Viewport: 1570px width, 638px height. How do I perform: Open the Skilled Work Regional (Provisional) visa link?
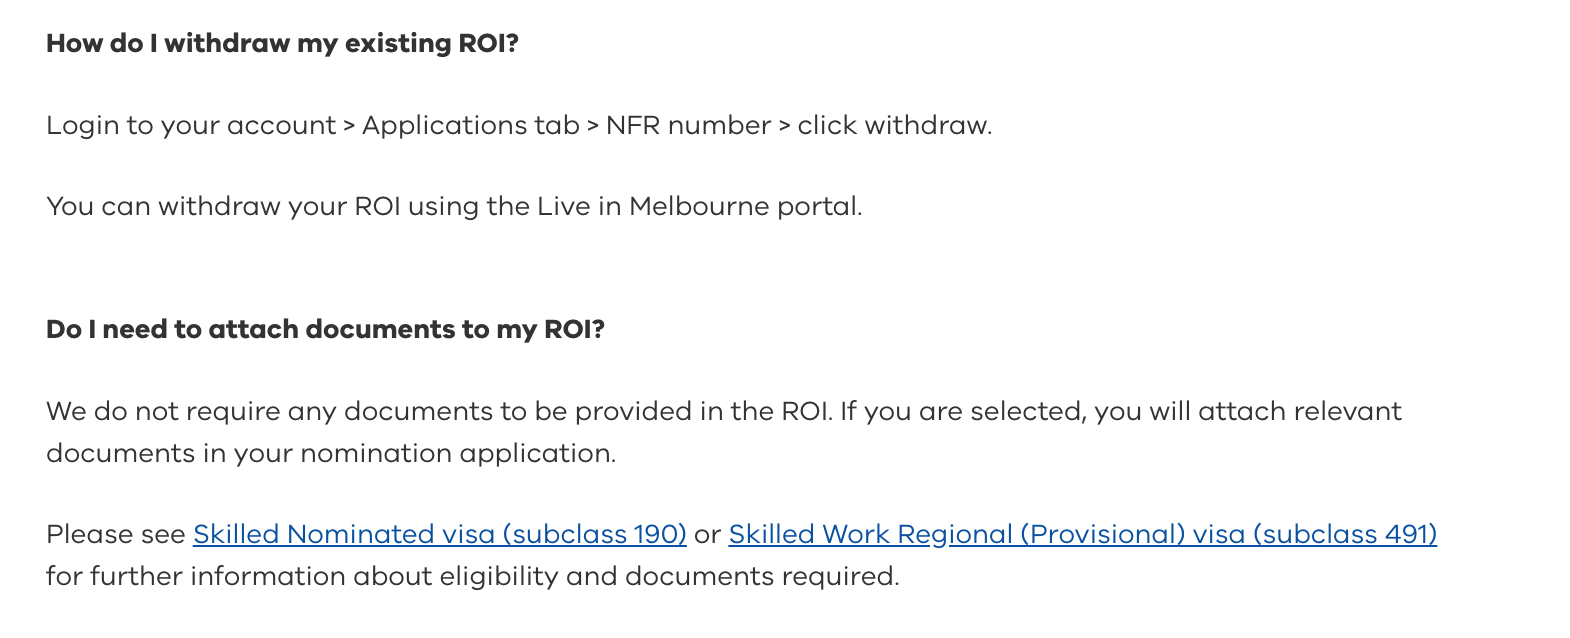[1082, 534]
